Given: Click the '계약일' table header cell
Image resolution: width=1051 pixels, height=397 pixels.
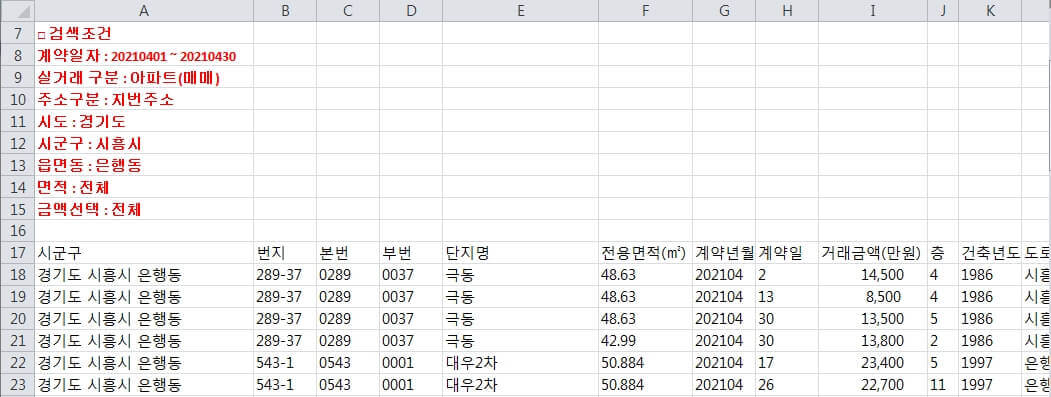Looking at the screenshot, I should point(787,253).
